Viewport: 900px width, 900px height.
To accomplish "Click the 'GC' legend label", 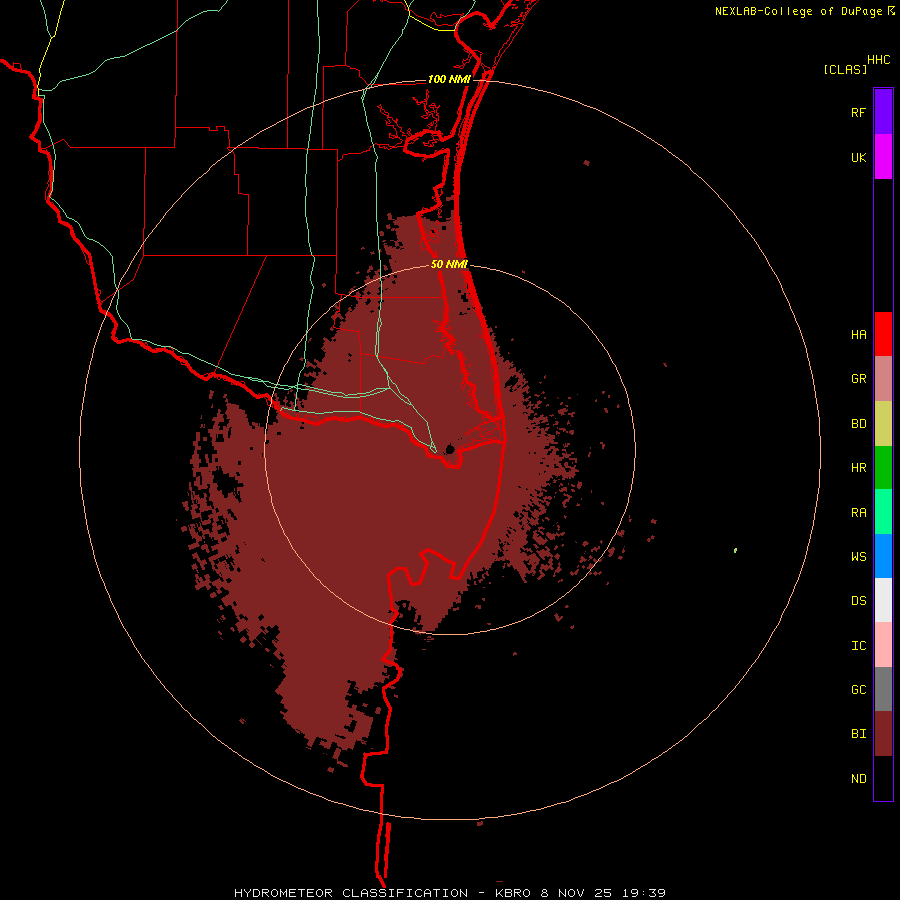I will tap(859, 690).
